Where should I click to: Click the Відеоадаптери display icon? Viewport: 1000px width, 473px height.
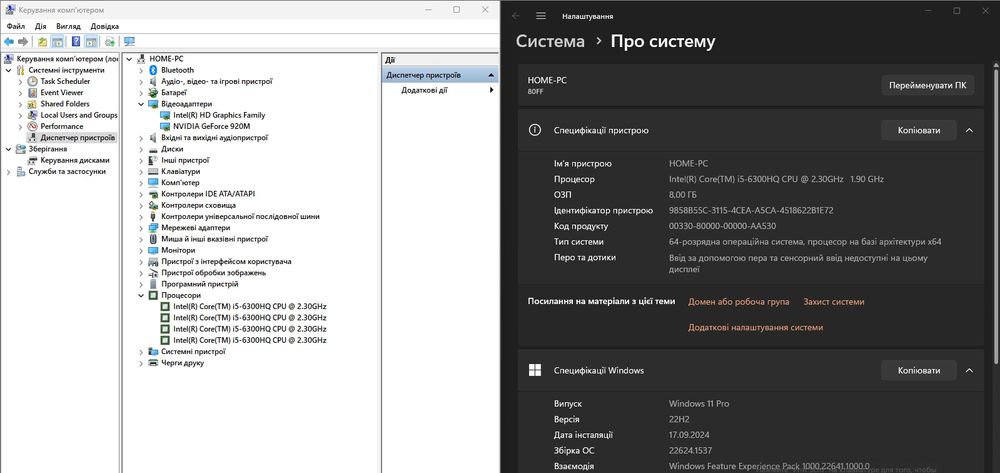click(153, 104)
